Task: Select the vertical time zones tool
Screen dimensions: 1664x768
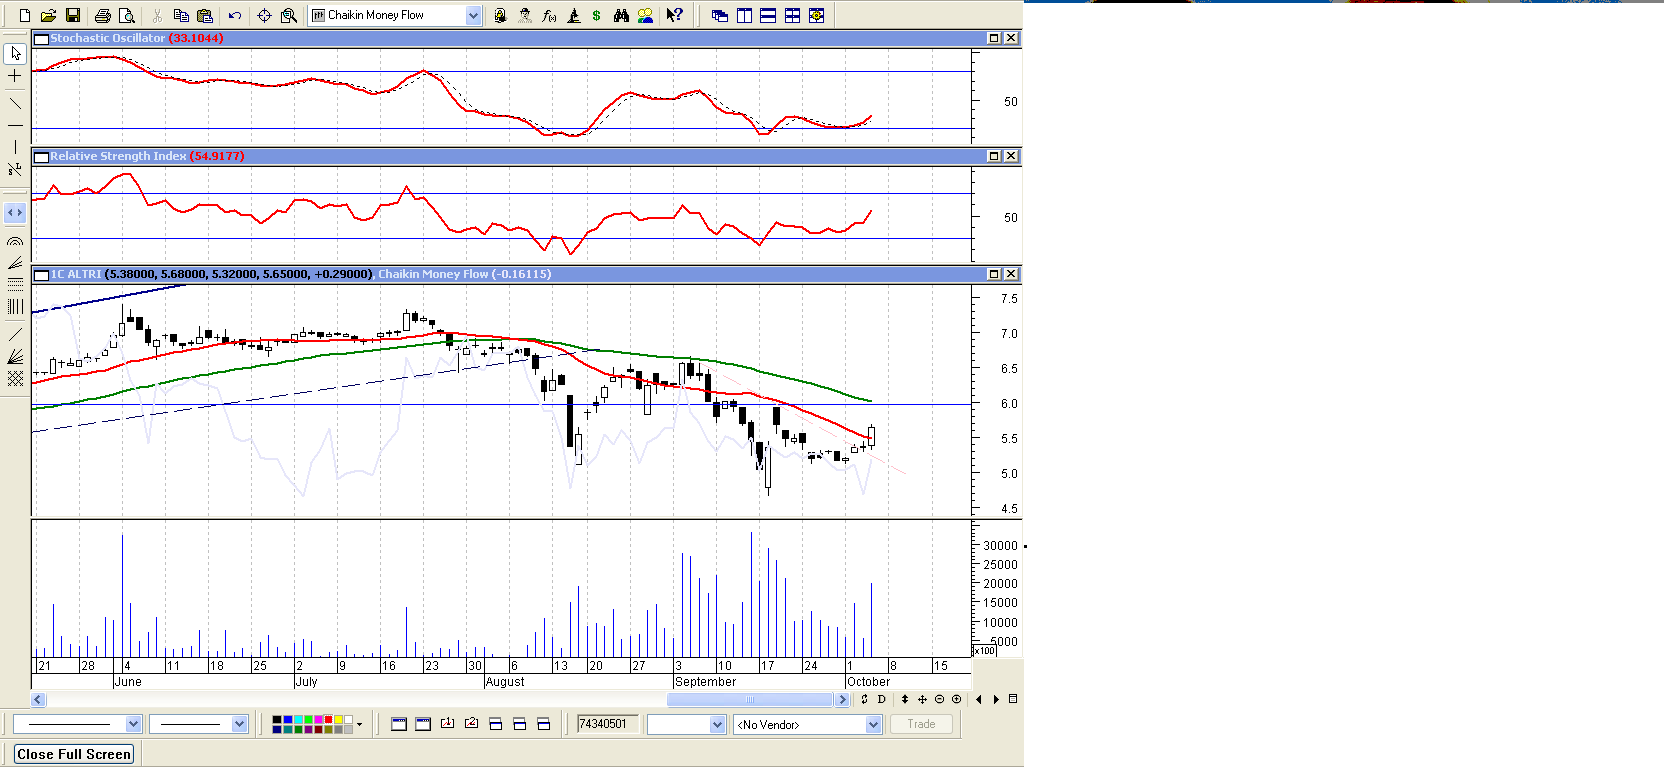Action: click(x=15, y=307)
